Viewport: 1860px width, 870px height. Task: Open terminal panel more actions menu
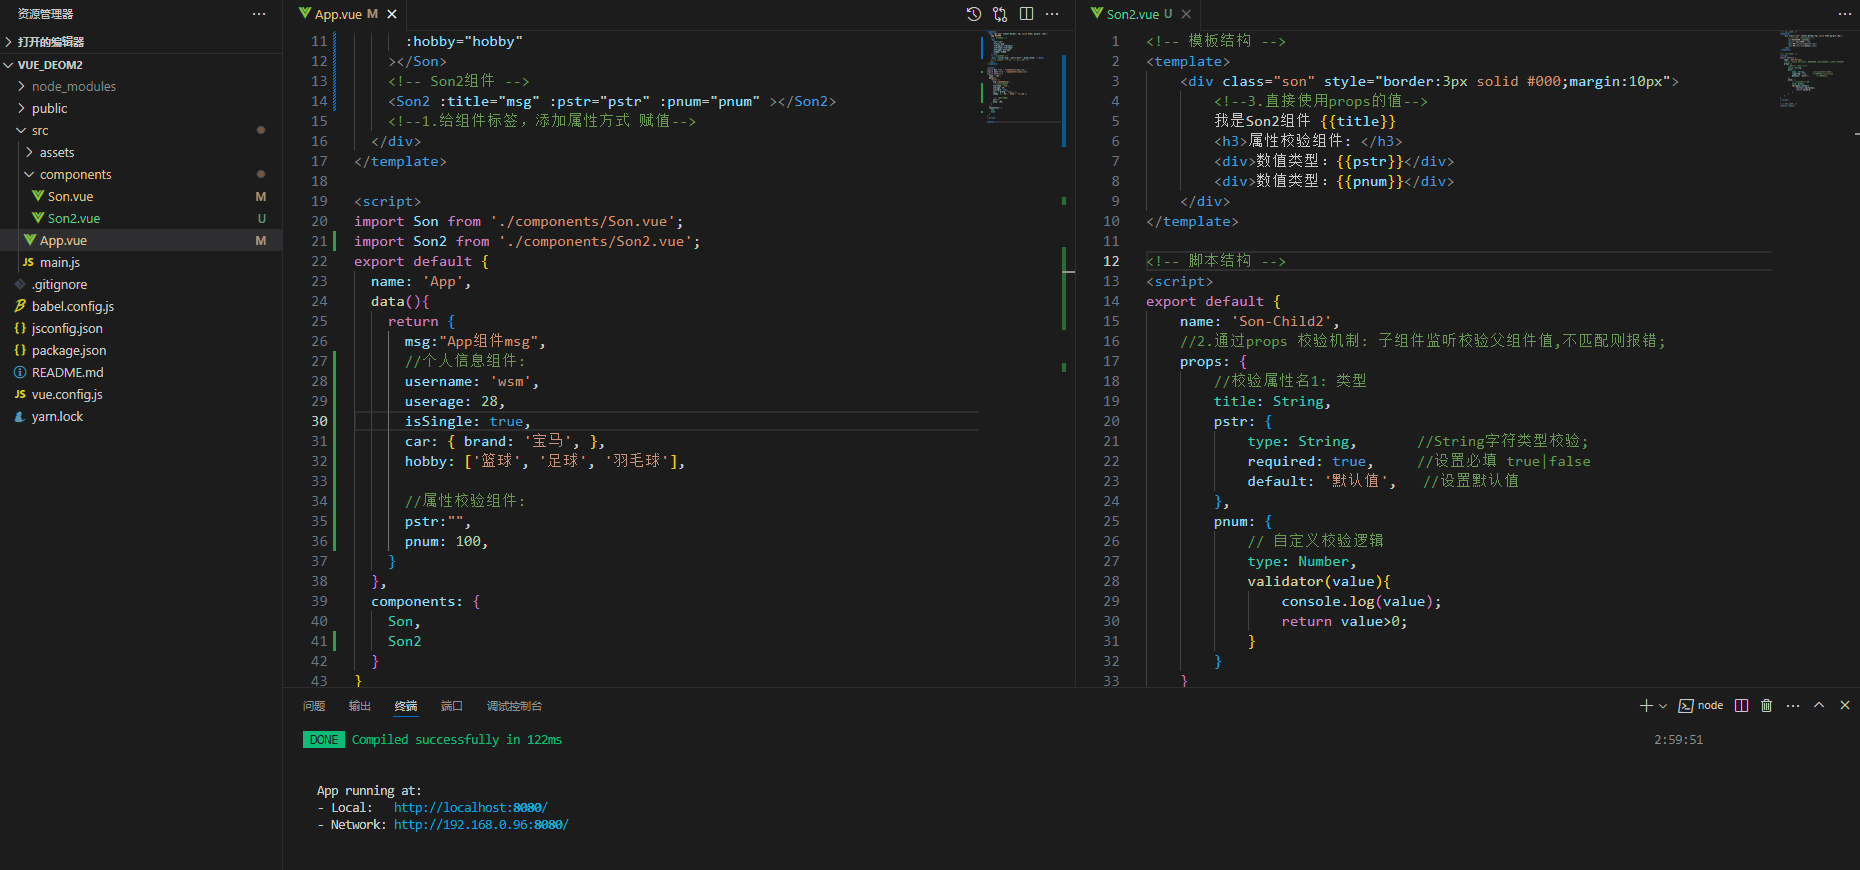[x=1793, y=706]
